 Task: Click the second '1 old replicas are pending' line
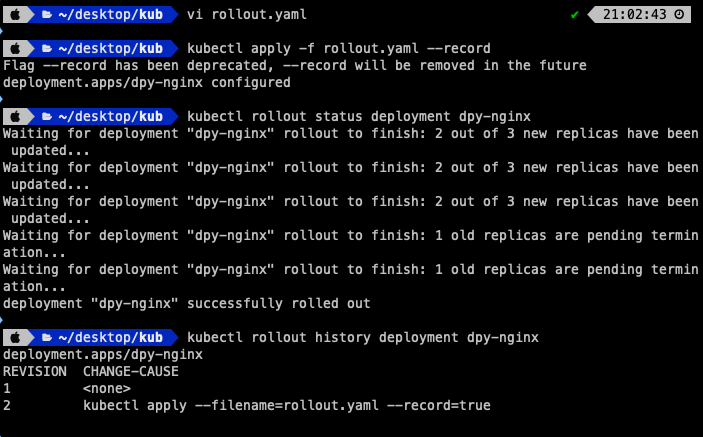point(351,278)
